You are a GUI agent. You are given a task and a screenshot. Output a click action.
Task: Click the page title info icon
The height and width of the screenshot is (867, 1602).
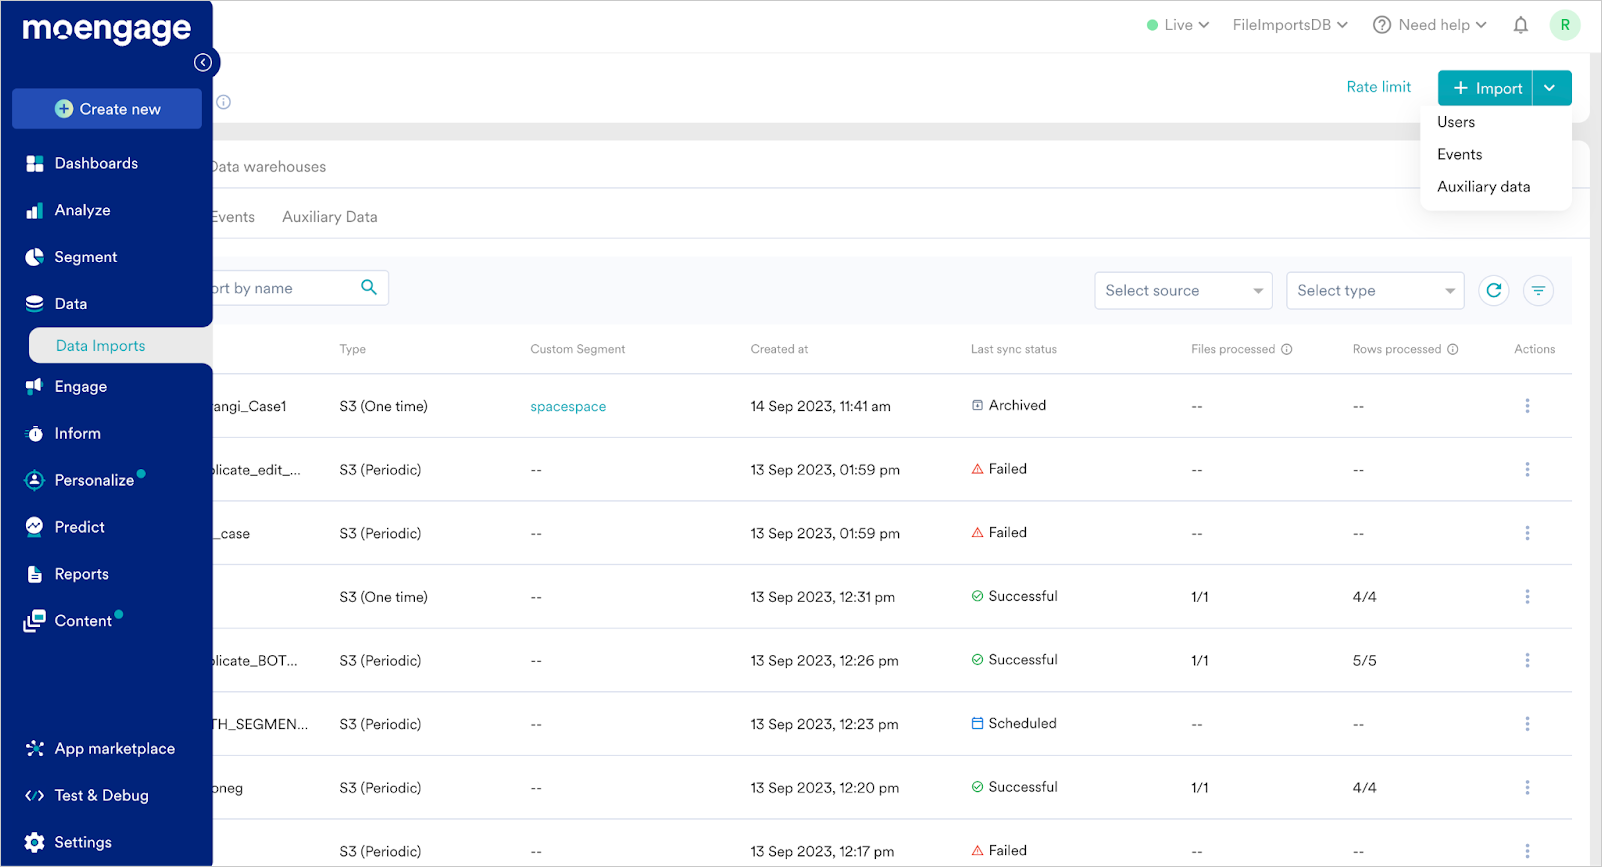[x=224, y=102]
